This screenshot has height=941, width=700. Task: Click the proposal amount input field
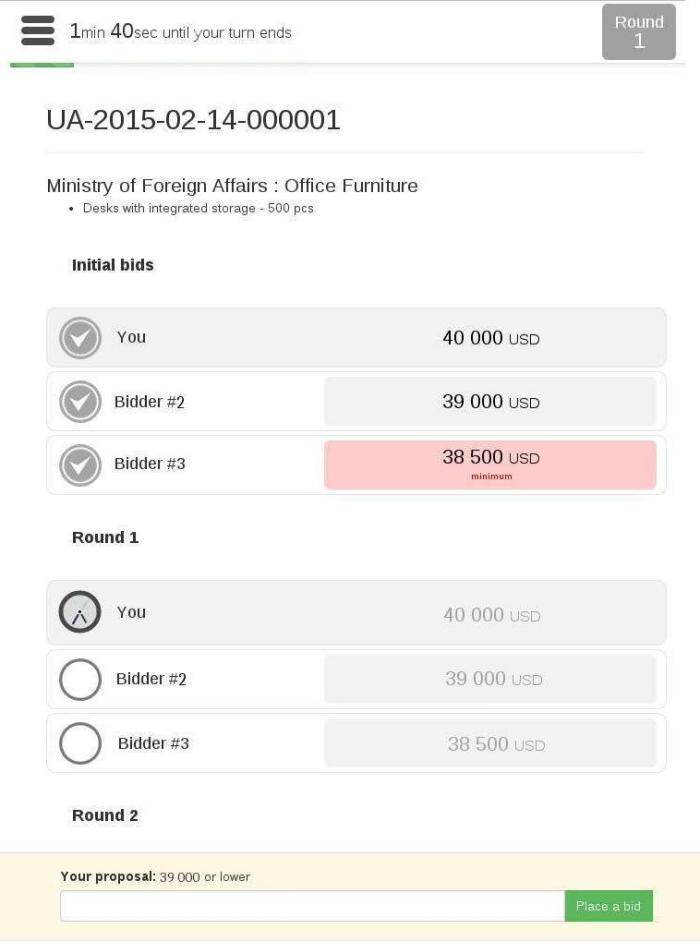(x=312, y=906)
